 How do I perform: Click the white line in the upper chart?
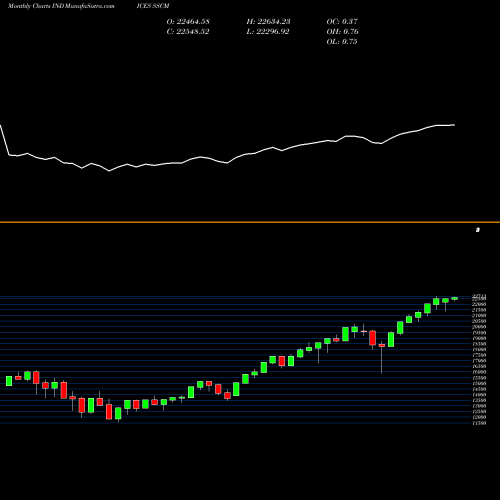[227, 163]
